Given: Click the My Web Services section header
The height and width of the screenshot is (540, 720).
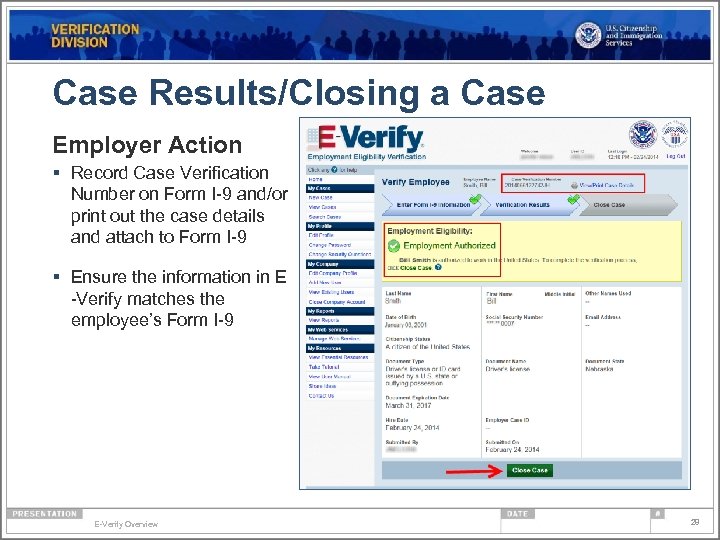Looking at the screenshot, I should 340,330.
